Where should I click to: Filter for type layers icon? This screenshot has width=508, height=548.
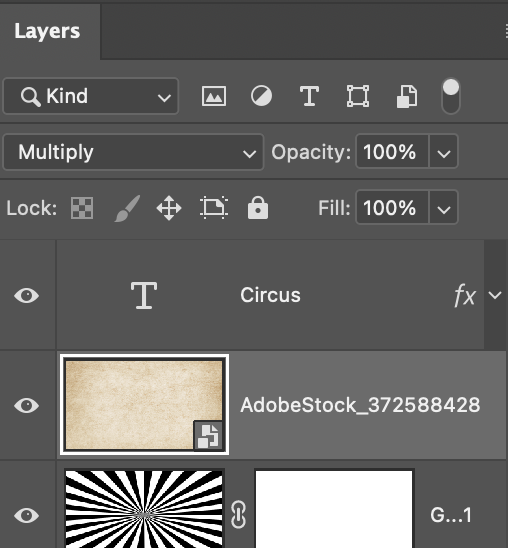tap(309, 96)
